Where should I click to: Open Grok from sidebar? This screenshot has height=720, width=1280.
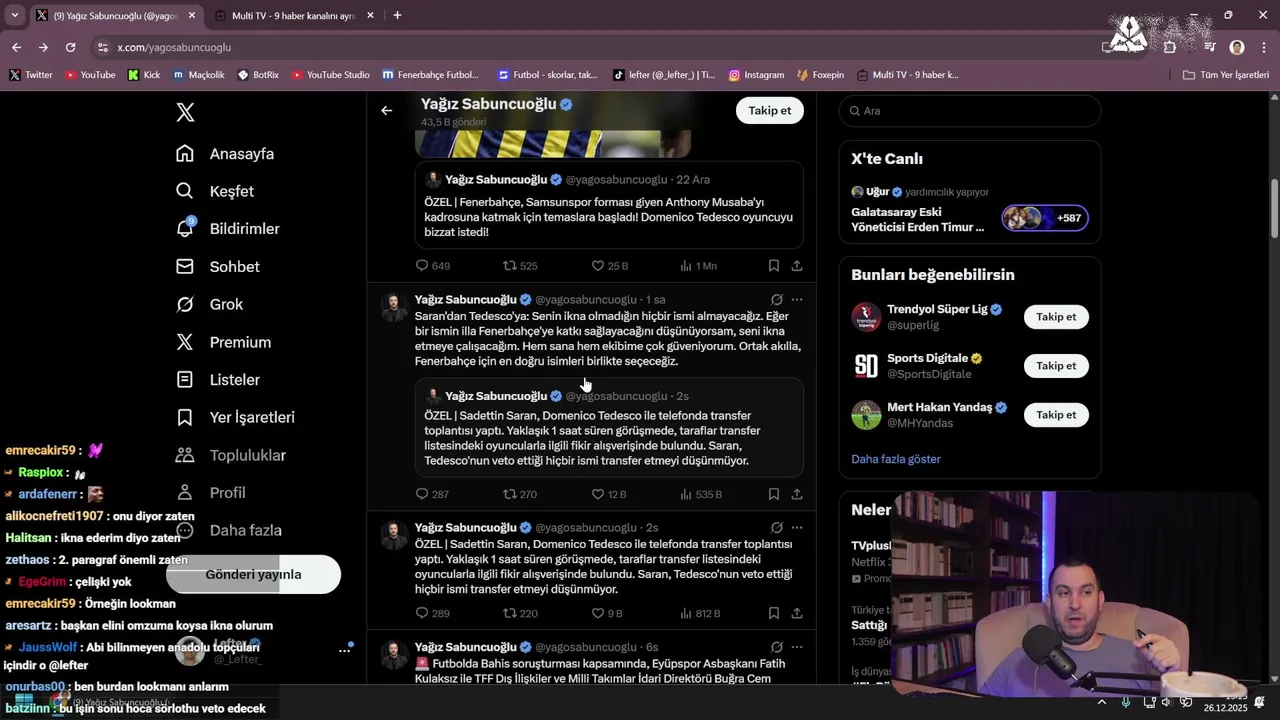tap(209, 304)
